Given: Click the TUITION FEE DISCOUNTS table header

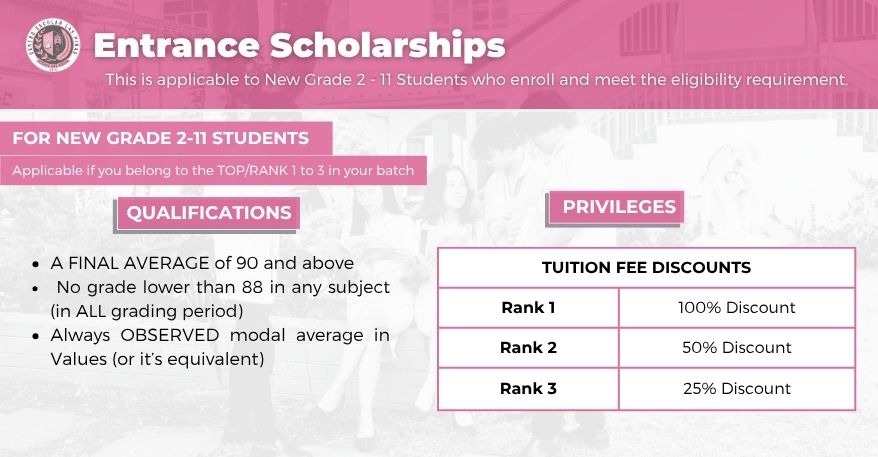Looking at the screenshot, I should 646,268.
